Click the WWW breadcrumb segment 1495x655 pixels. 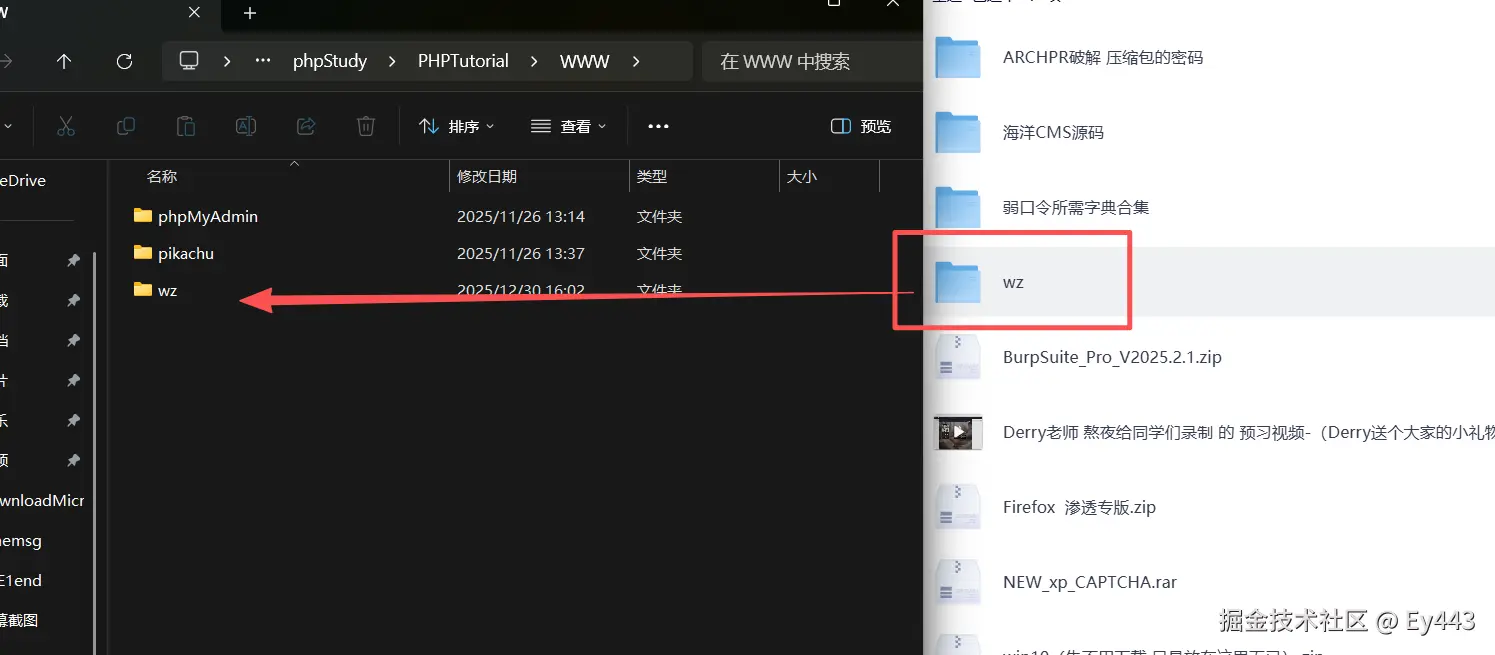[x=585, y=61]
